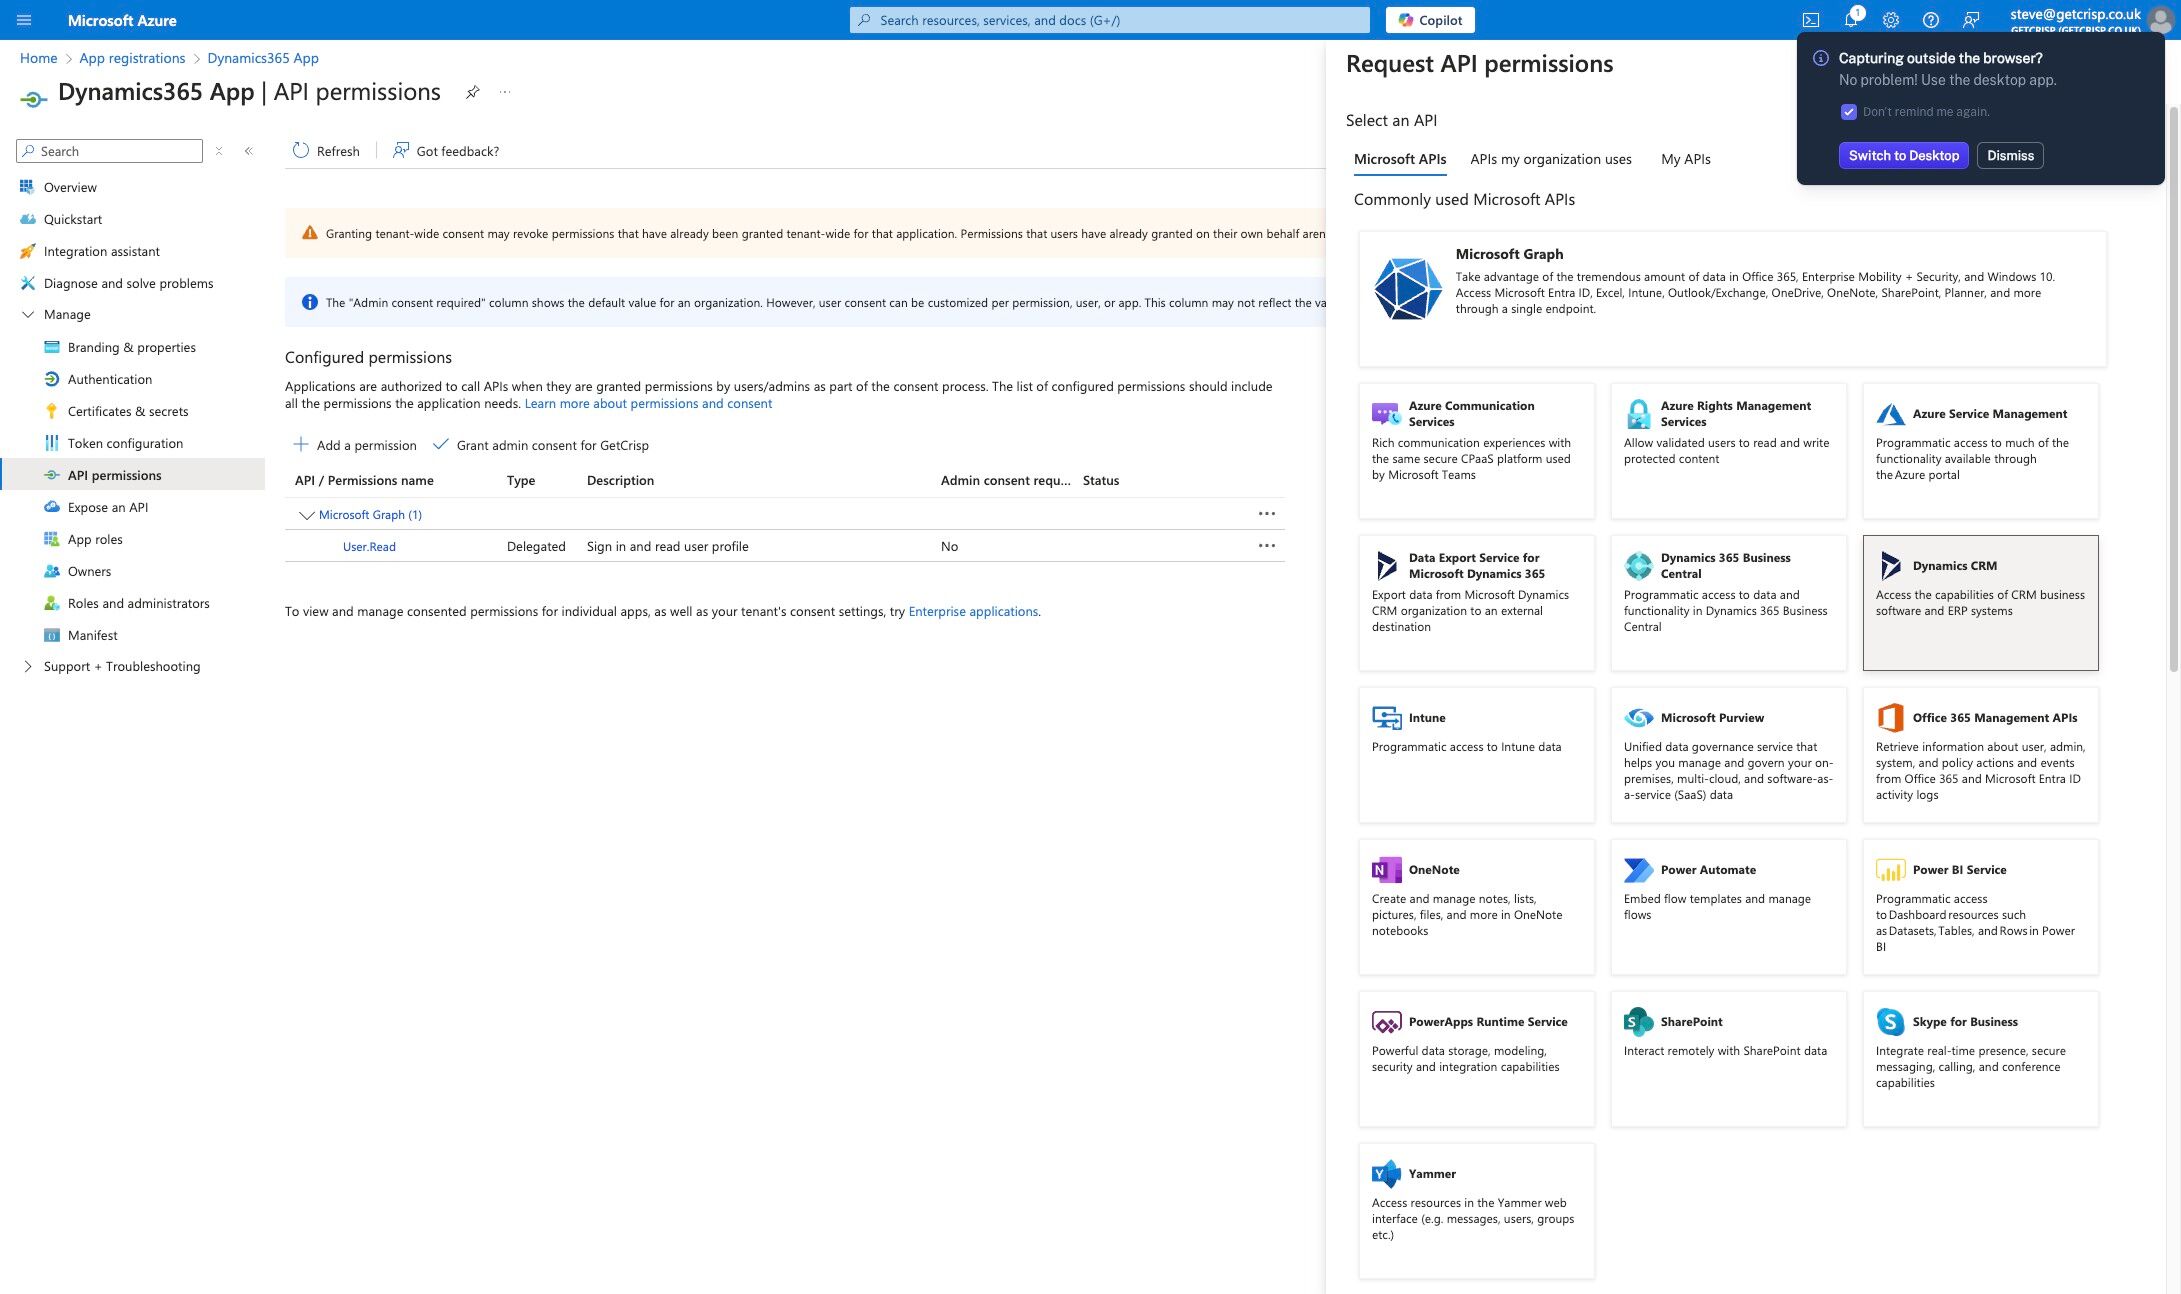Open the notifications bell icon
Screen dimensions: 2181x1294
click(x=1851, y=20)
